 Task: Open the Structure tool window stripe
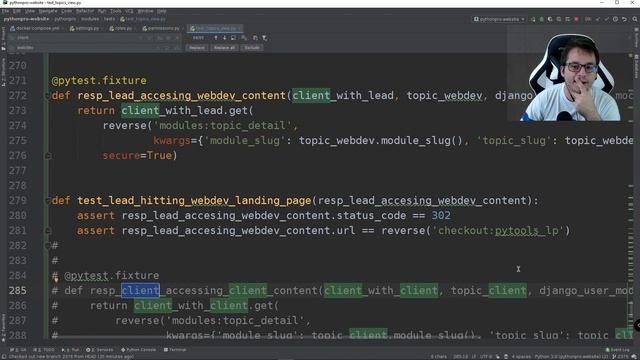coord(3,71)
